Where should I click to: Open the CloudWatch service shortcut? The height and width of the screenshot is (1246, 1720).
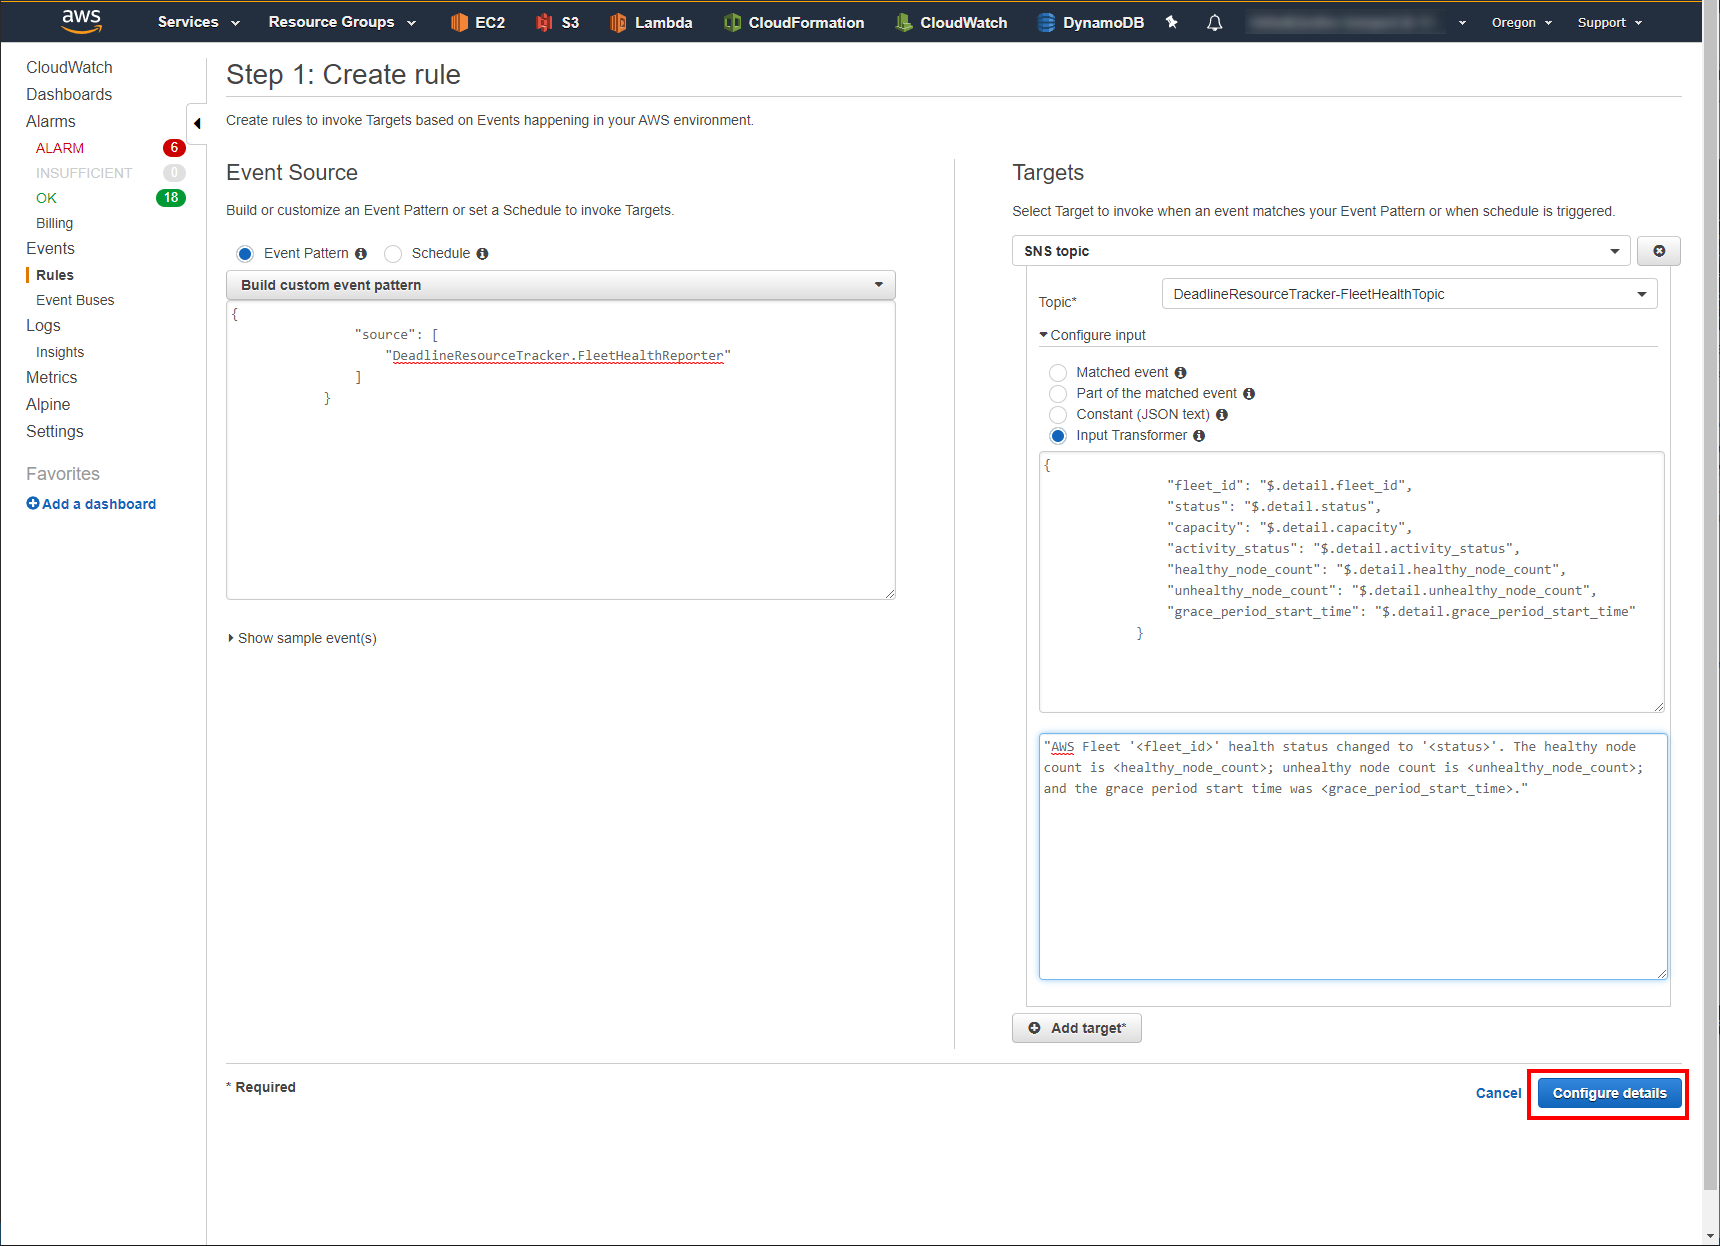[x=951, y=21]
